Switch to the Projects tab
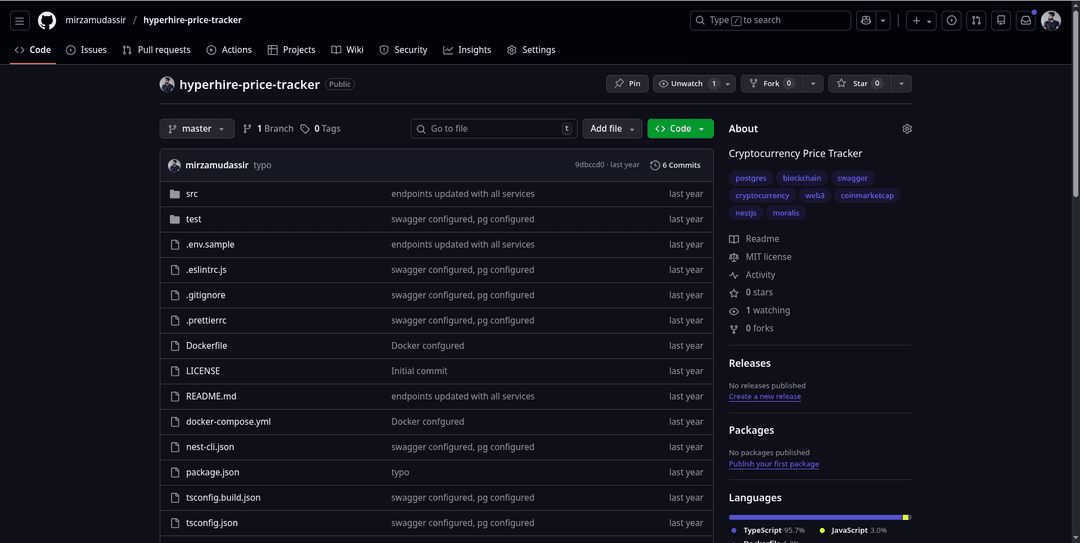The width and height of the screenshot is (1080, 543). tap(291, 50)
